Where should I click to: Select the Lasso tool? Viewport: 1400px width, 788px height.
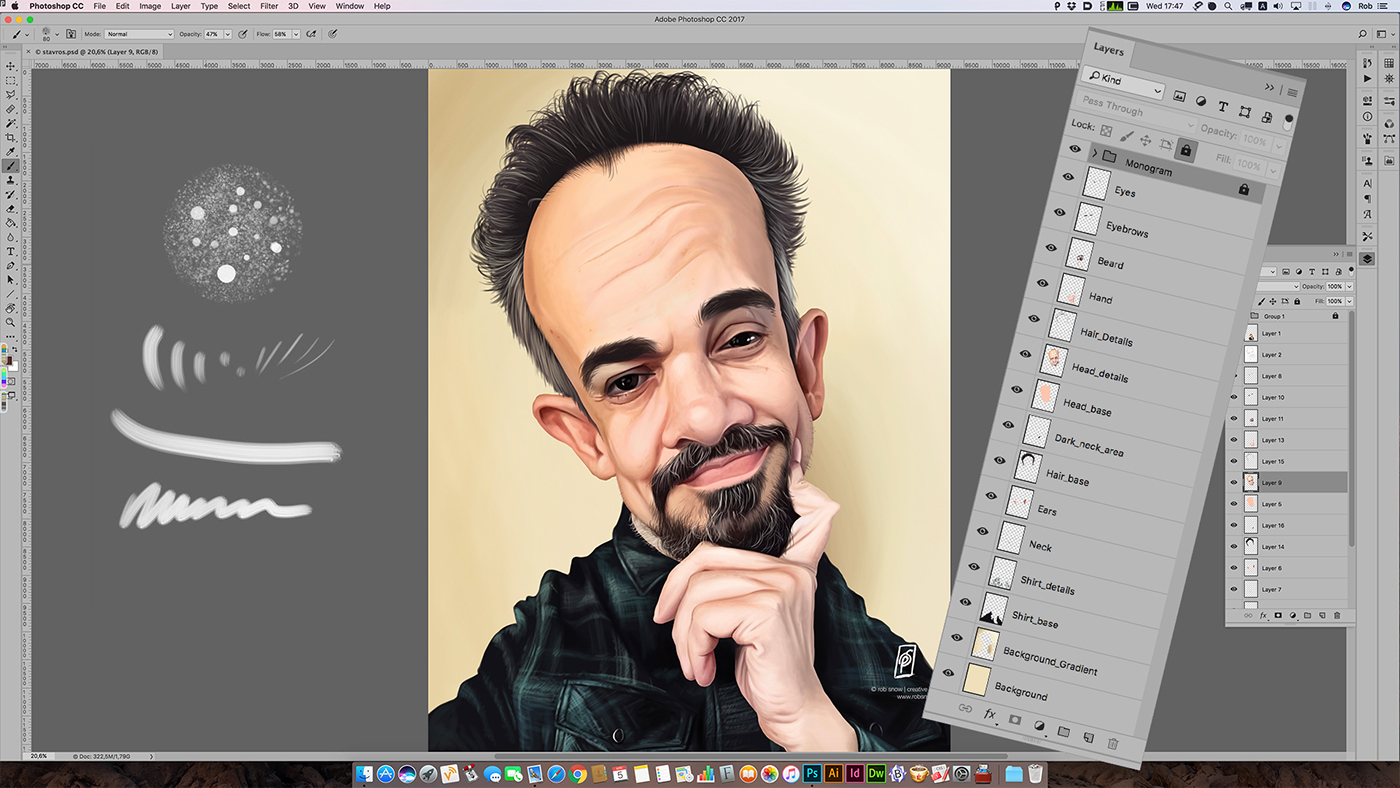[x=11, y=95]
